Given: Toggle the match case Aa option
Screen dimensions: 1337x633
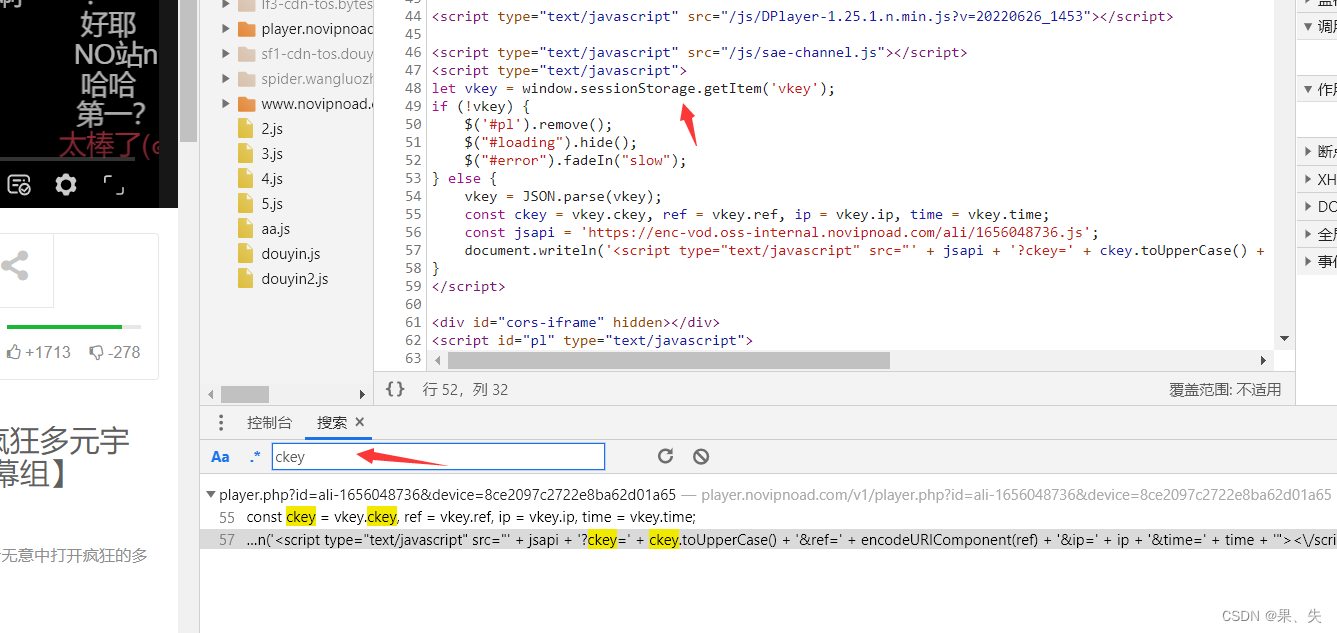Looking at the screenshot, I should (220, 457).
